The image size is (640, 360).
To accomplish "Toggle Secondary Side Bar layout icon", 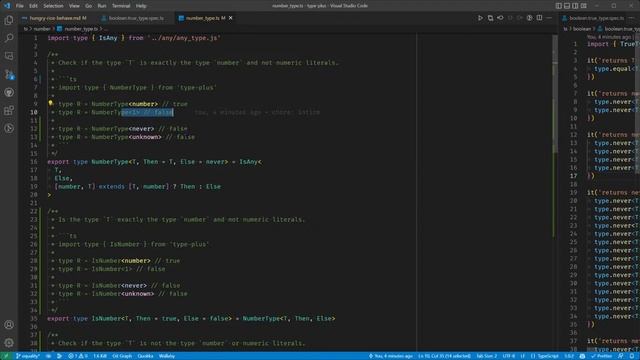I will 575,6.
